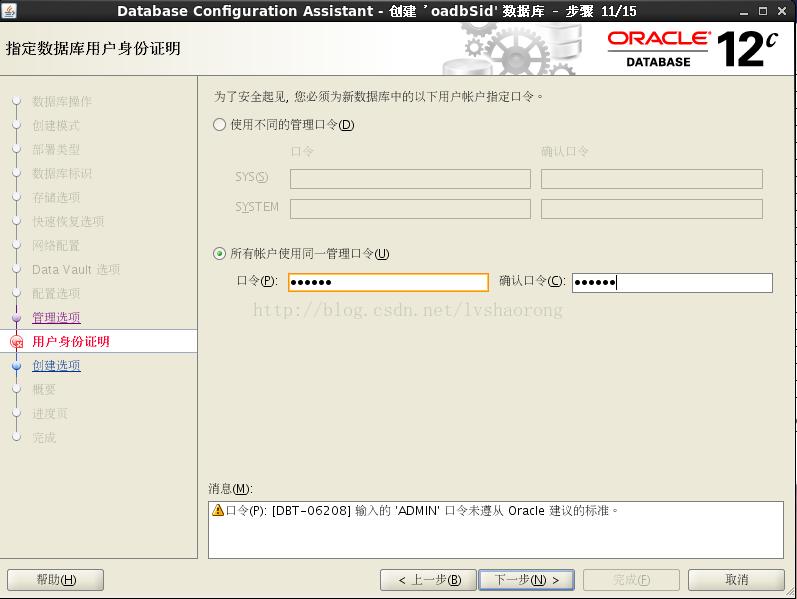
Task: Click the SYS confirm password field
Action: click(652, 178)
